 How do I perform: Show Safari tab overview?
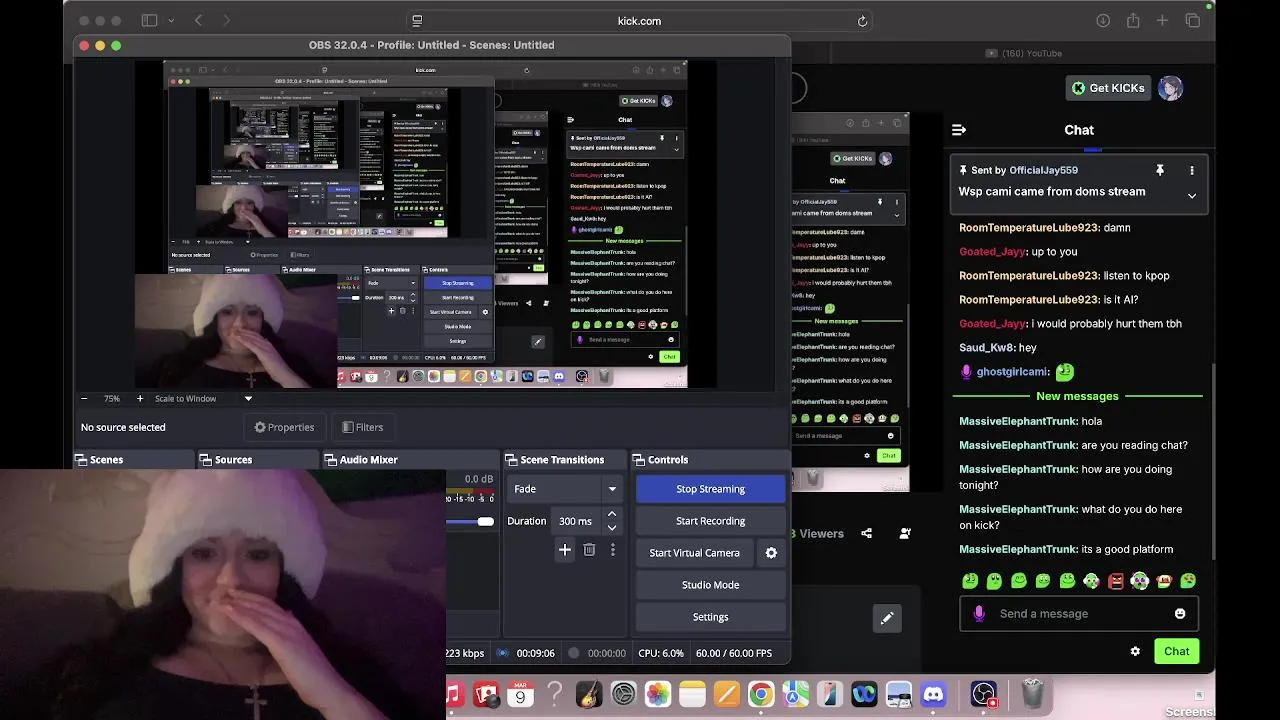click(1192, 21)
